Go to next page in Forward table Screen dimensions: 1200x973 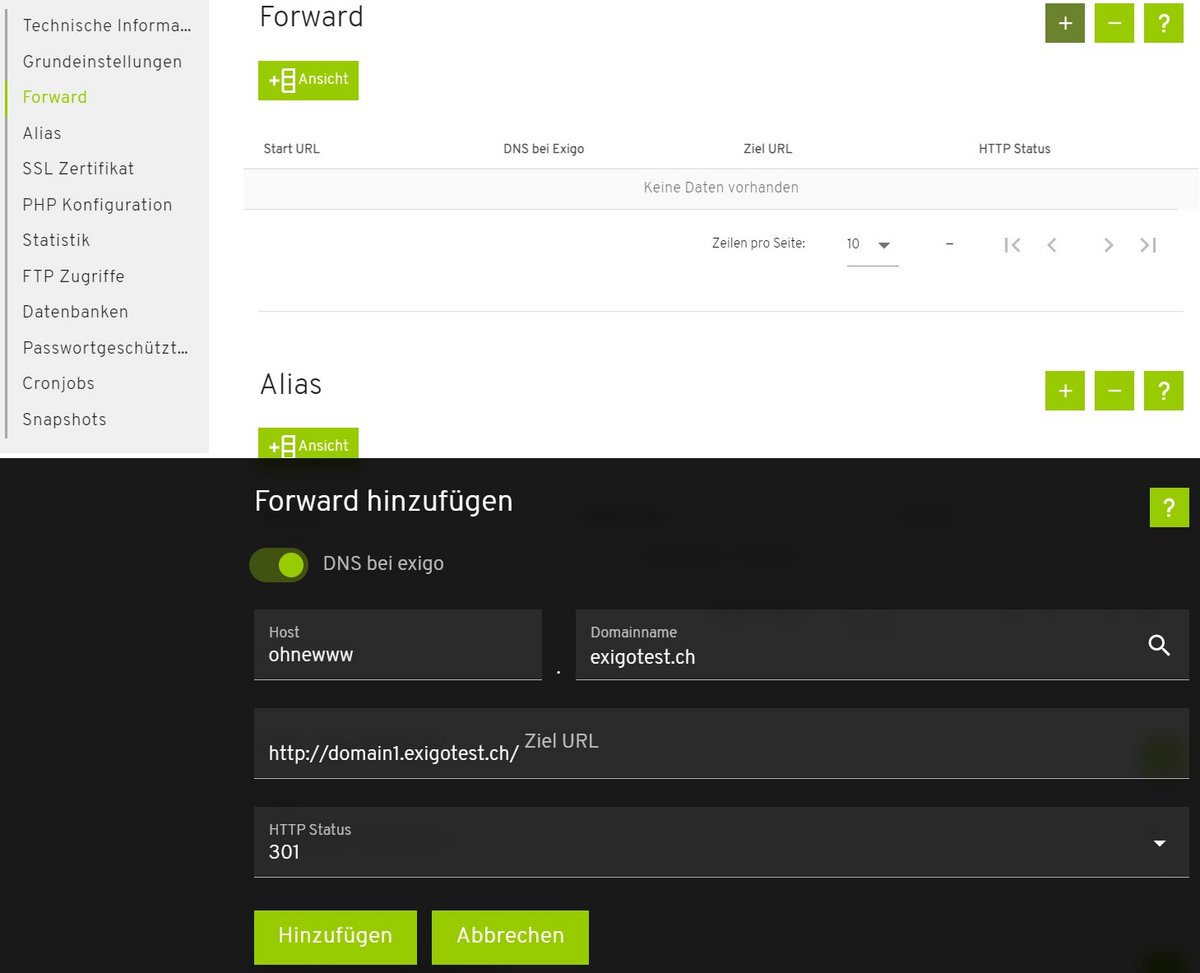pyautogui.click(x=1108, y=245)
